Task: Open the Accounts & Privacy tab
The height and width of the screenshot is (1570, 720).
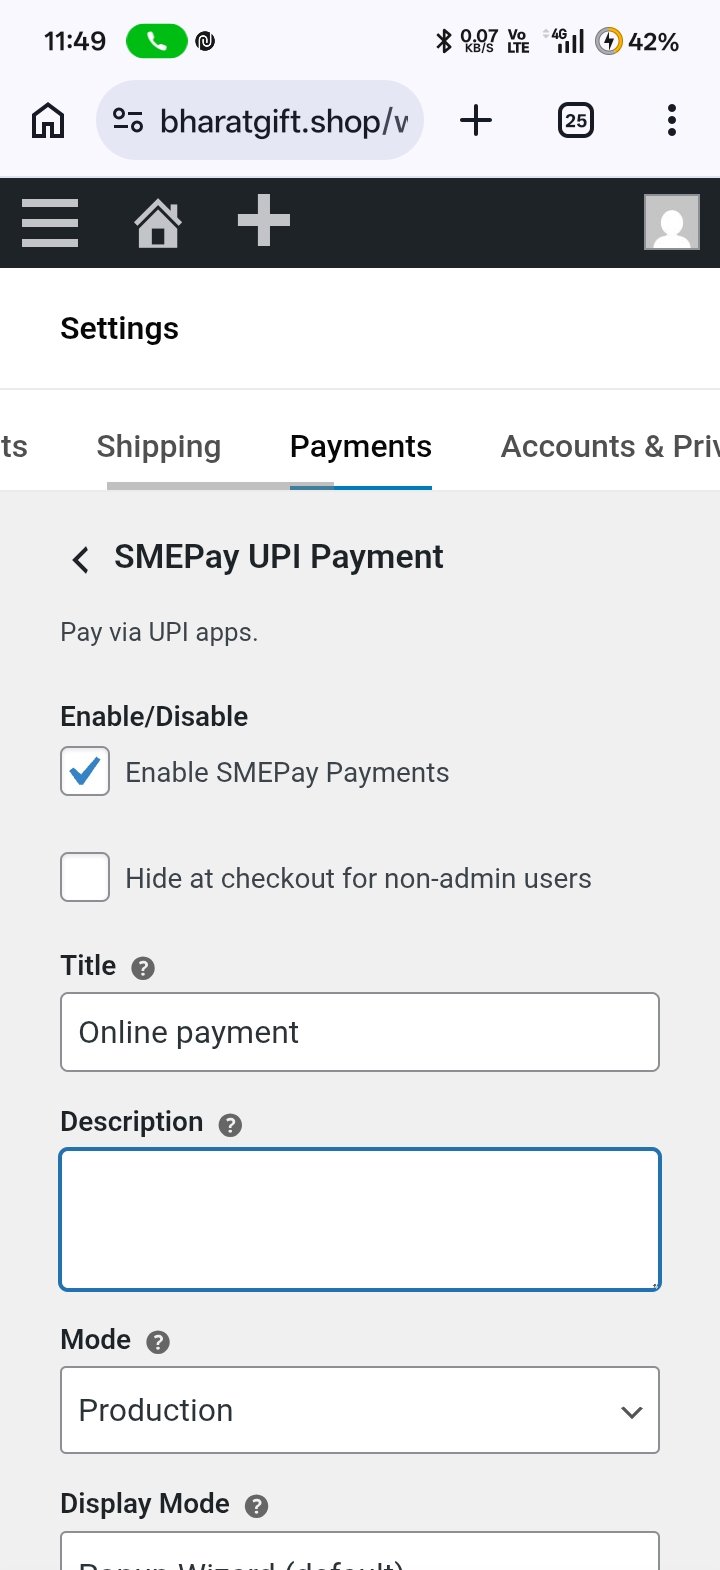Action: (608, 447)
